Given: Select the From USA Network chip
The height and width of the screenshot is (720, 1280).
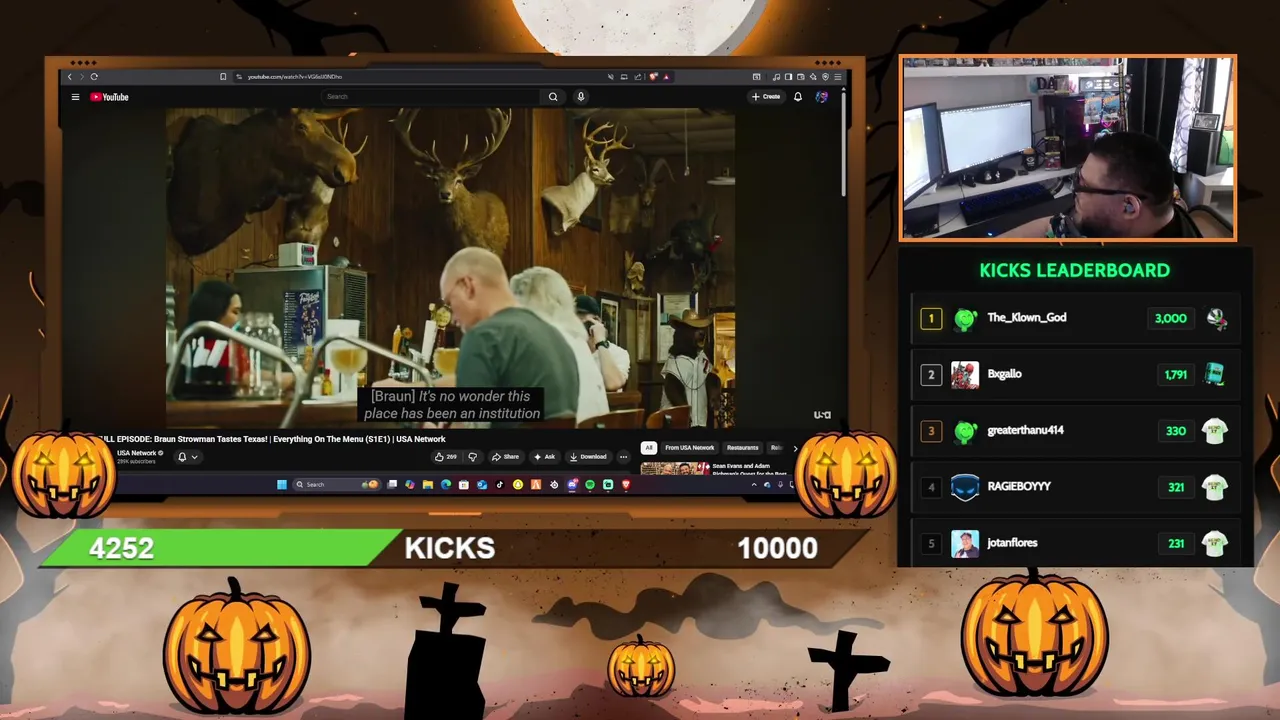Looking at the screenshot, I should (690, 448).
